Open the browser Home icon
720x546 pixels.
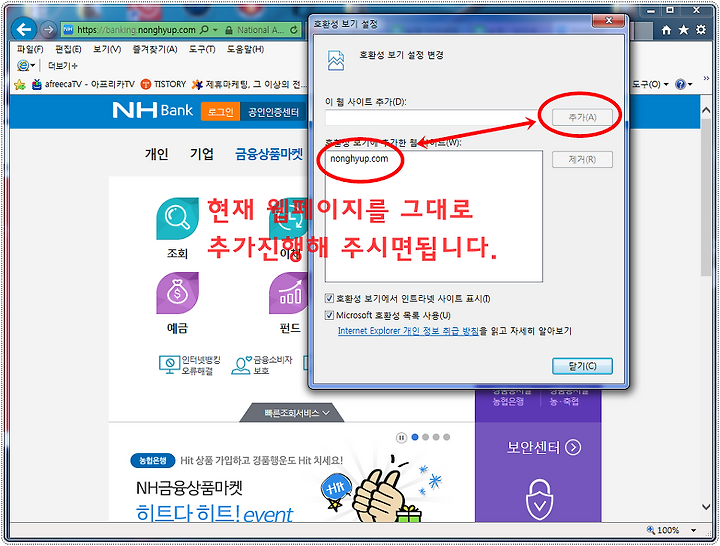click(666, 30)
